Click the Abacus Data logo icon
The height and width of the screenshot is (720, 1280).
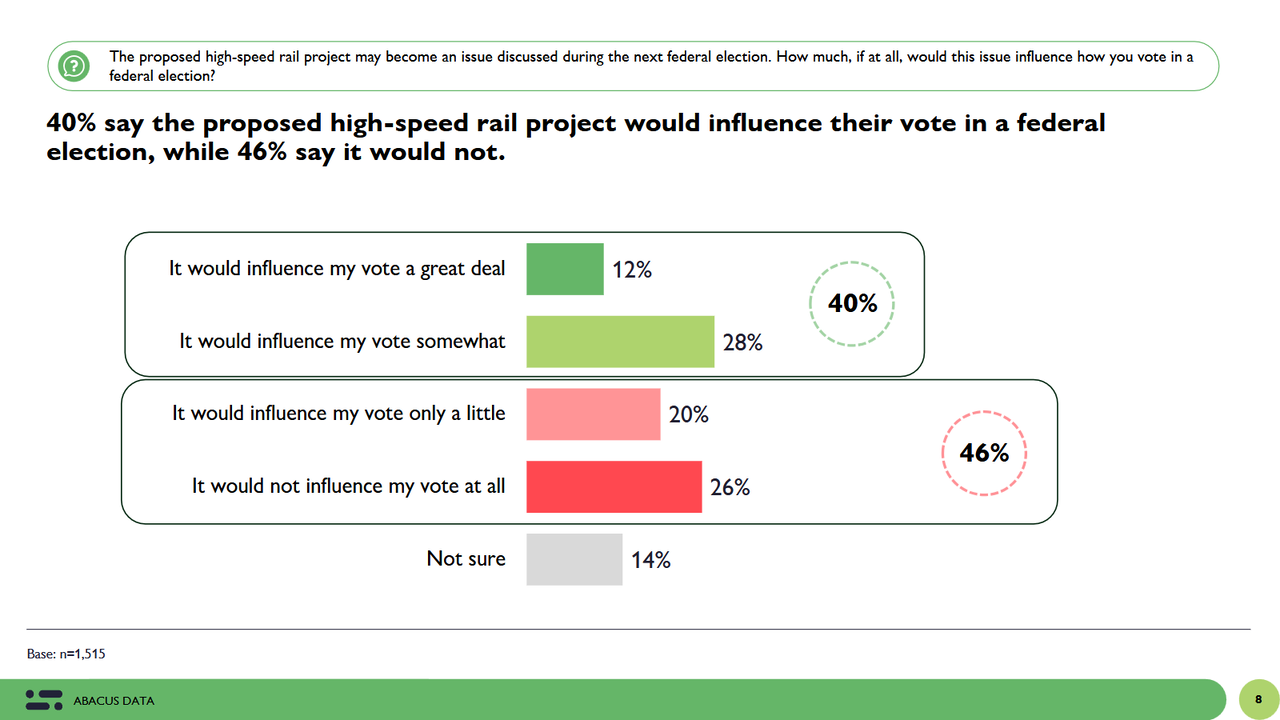coord(43,700)
